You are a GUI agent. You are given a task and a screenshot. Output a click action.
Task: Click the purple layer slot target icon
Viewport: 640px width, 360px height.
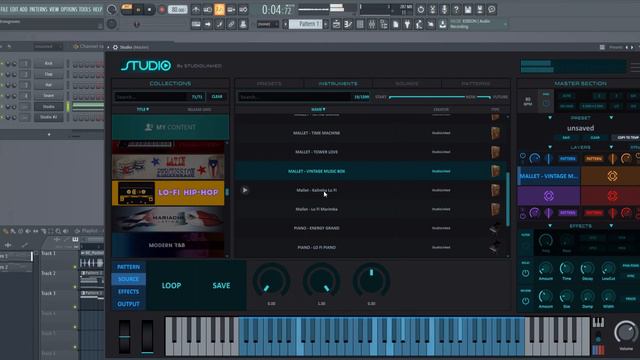point(549,196)
